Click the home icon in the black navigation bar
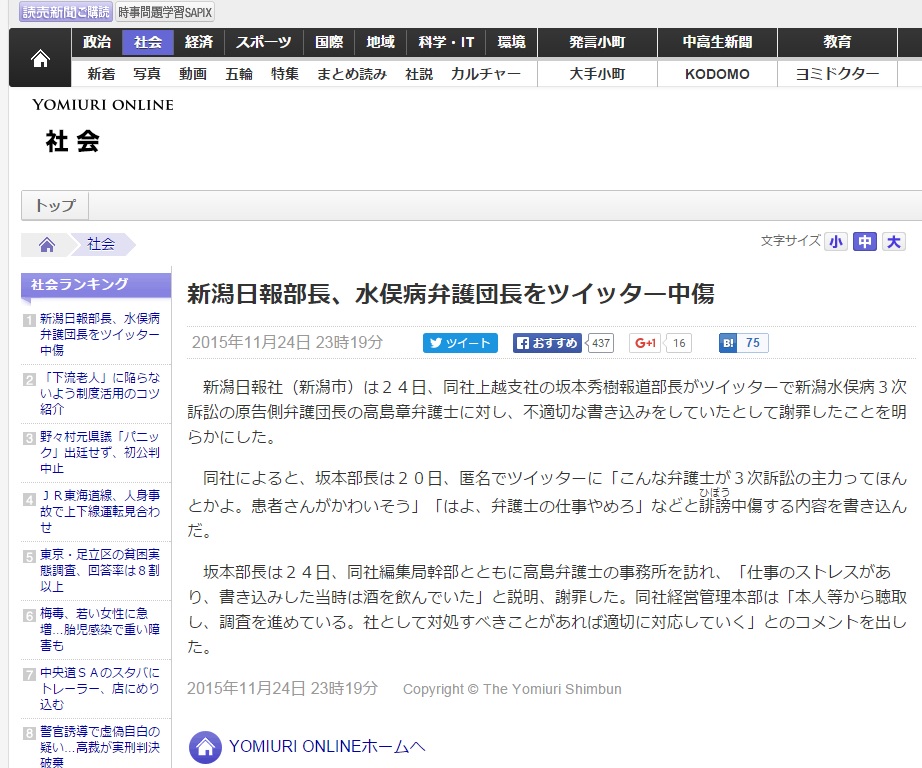922x768 pixels. 40,58
